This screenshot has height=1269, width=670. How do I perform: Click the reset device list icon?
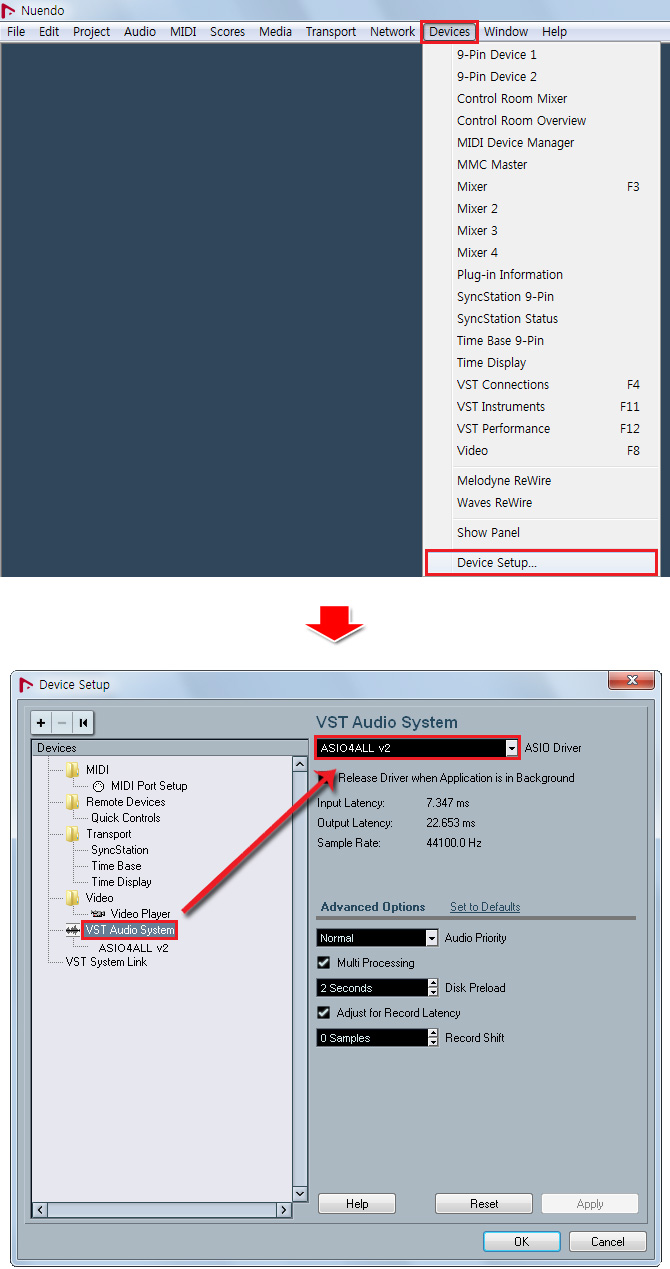click(x=83, y=723)
